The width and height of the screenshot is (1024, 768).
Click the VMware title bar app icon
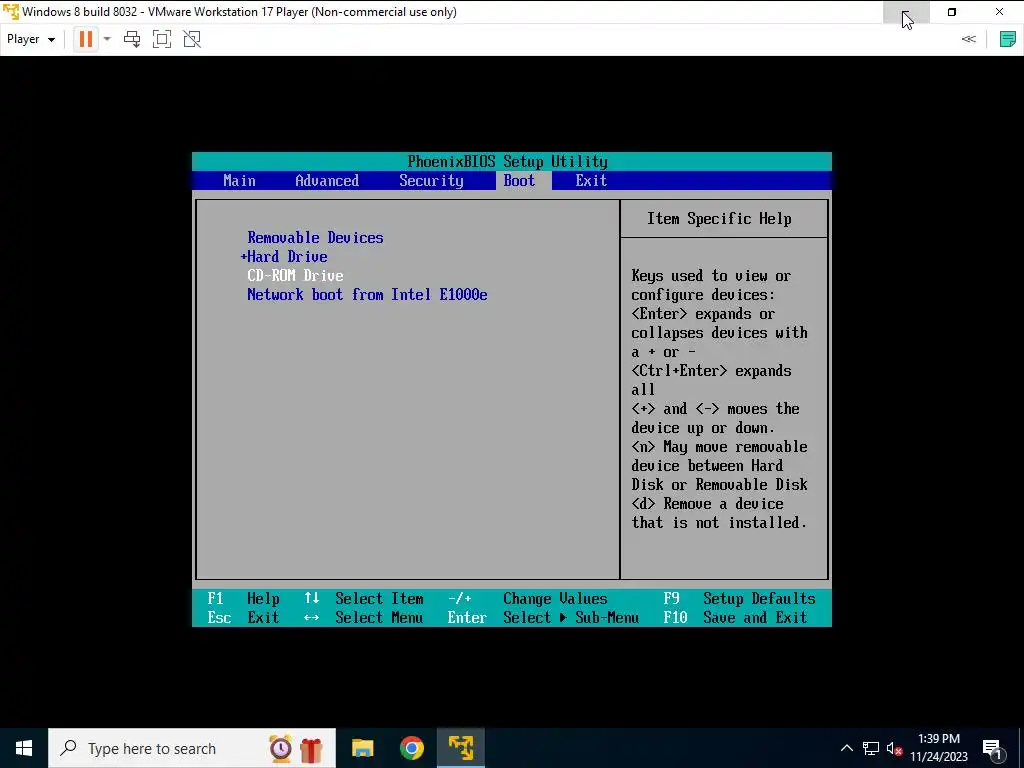(x=11, y=12)
